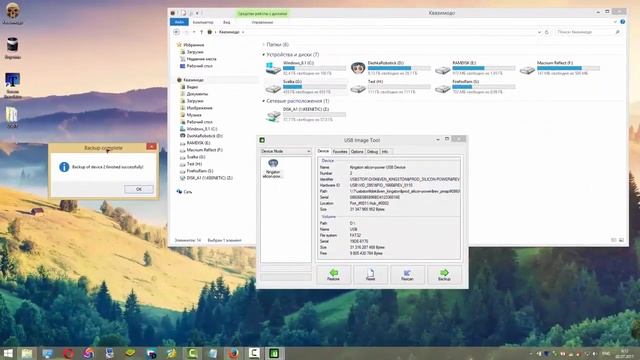Click the Explorer address bar path
Screen dimensions: 640x360
point(229,32)
